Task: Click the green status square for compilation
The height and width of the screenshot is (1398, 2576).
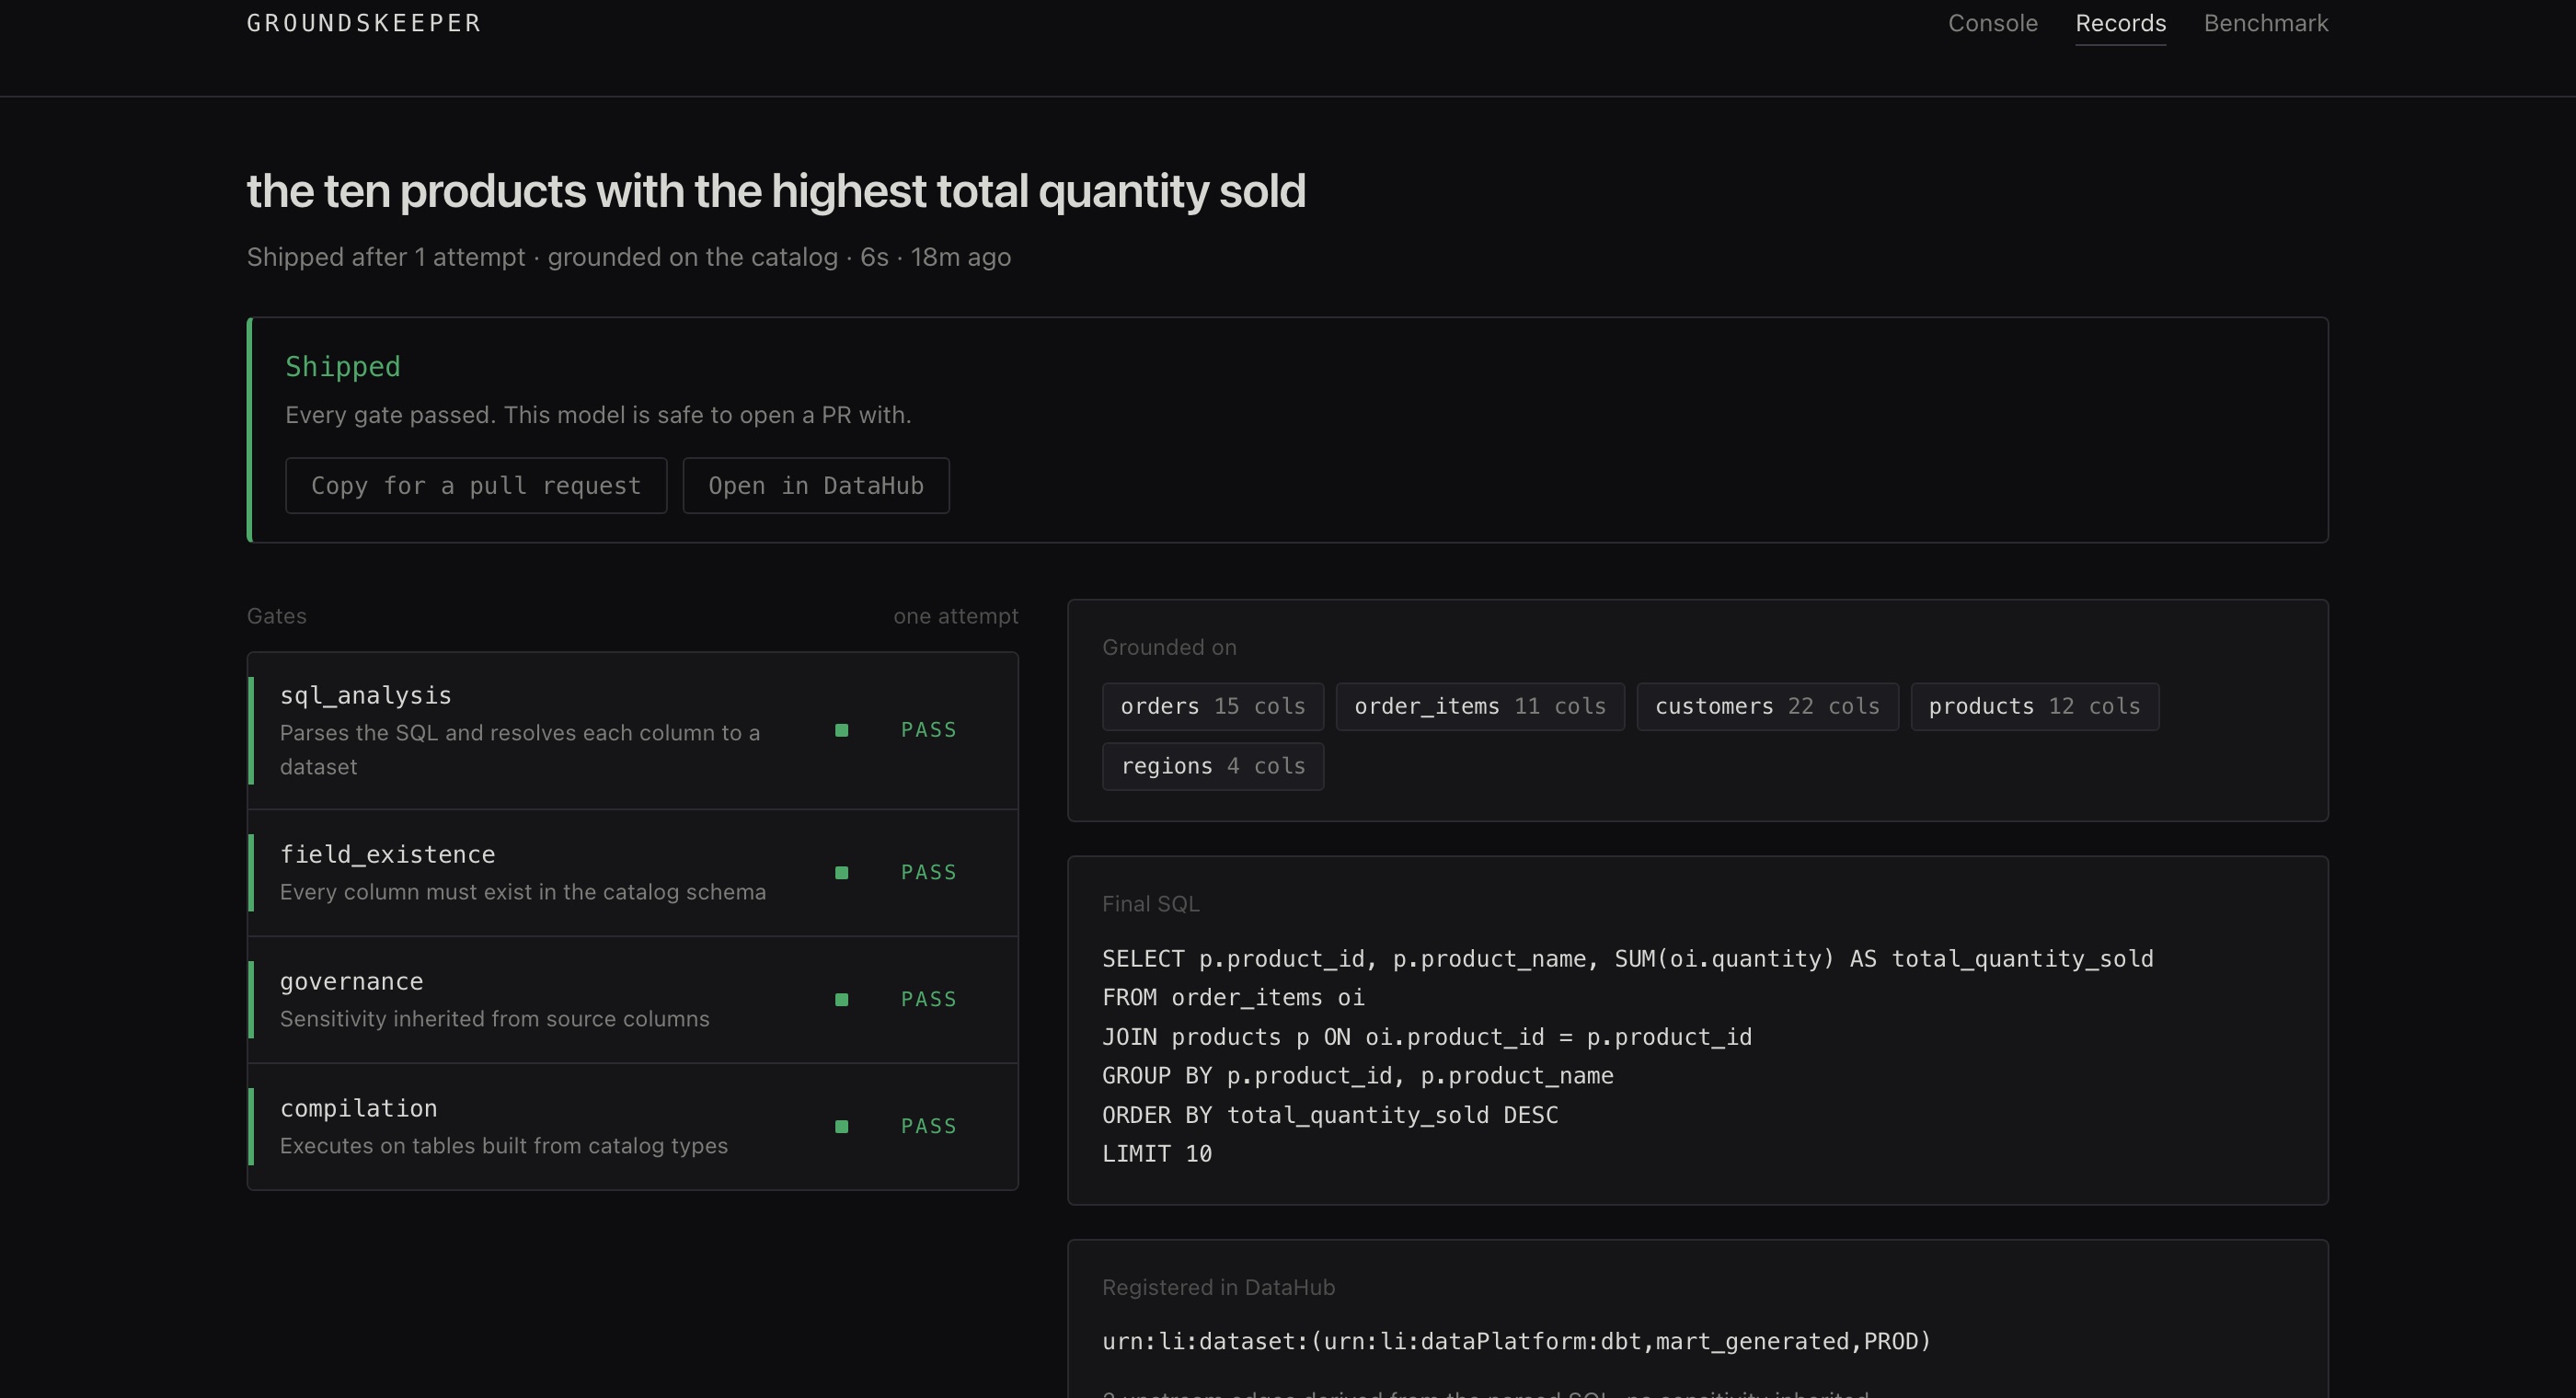Action: pyautogui.click(x=841, y=1127)
